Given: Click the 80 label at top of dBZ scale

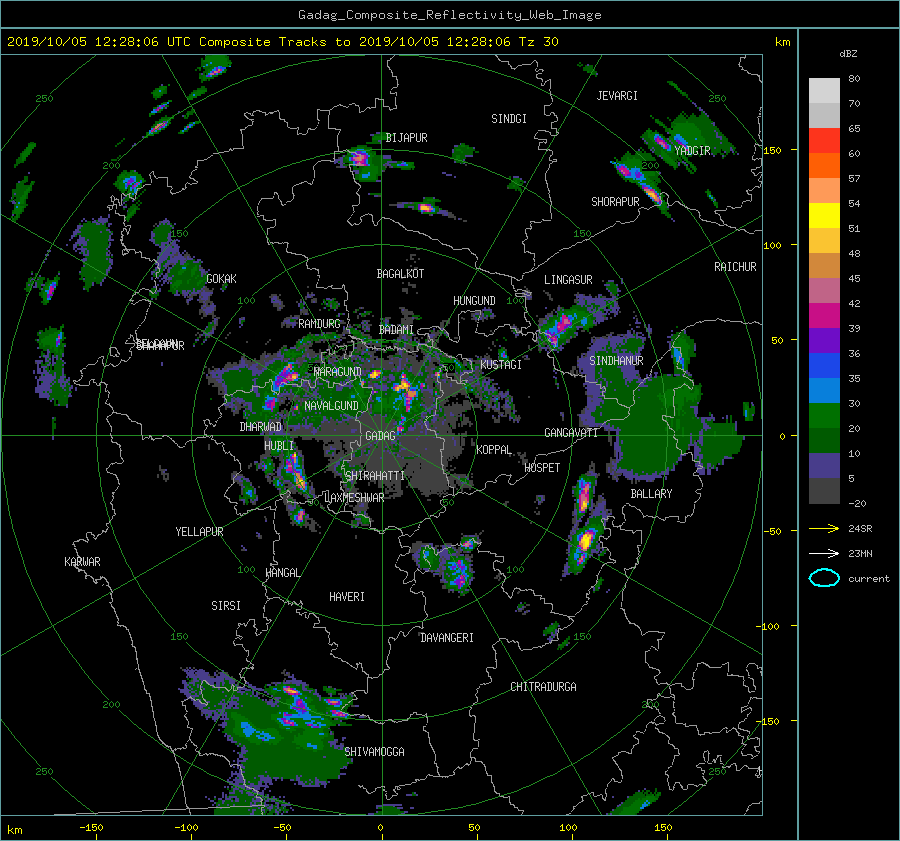Looking at the screenshot, I should pyautogui.click(x=854, y=79).
